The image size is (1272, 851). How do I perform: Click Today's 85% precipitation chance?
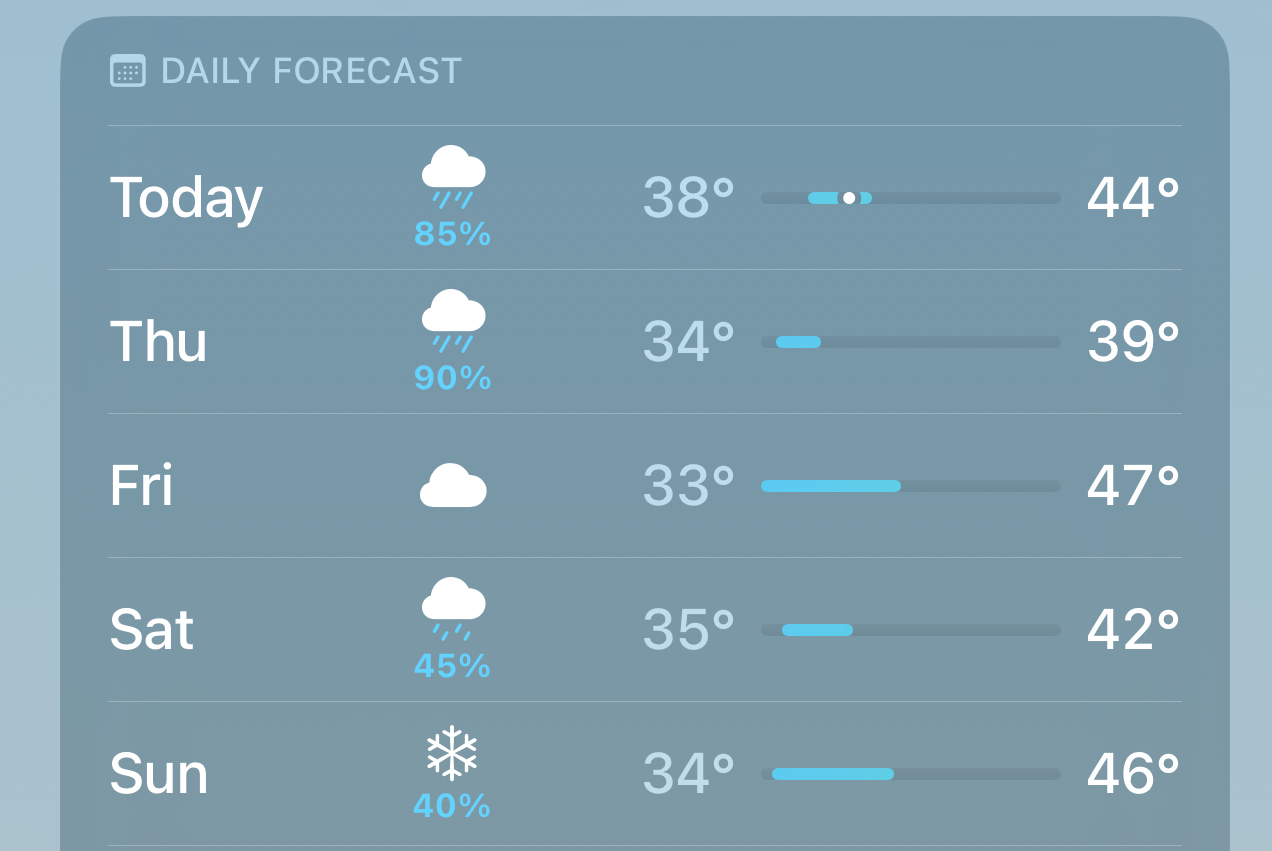click(x=453, y=234)
